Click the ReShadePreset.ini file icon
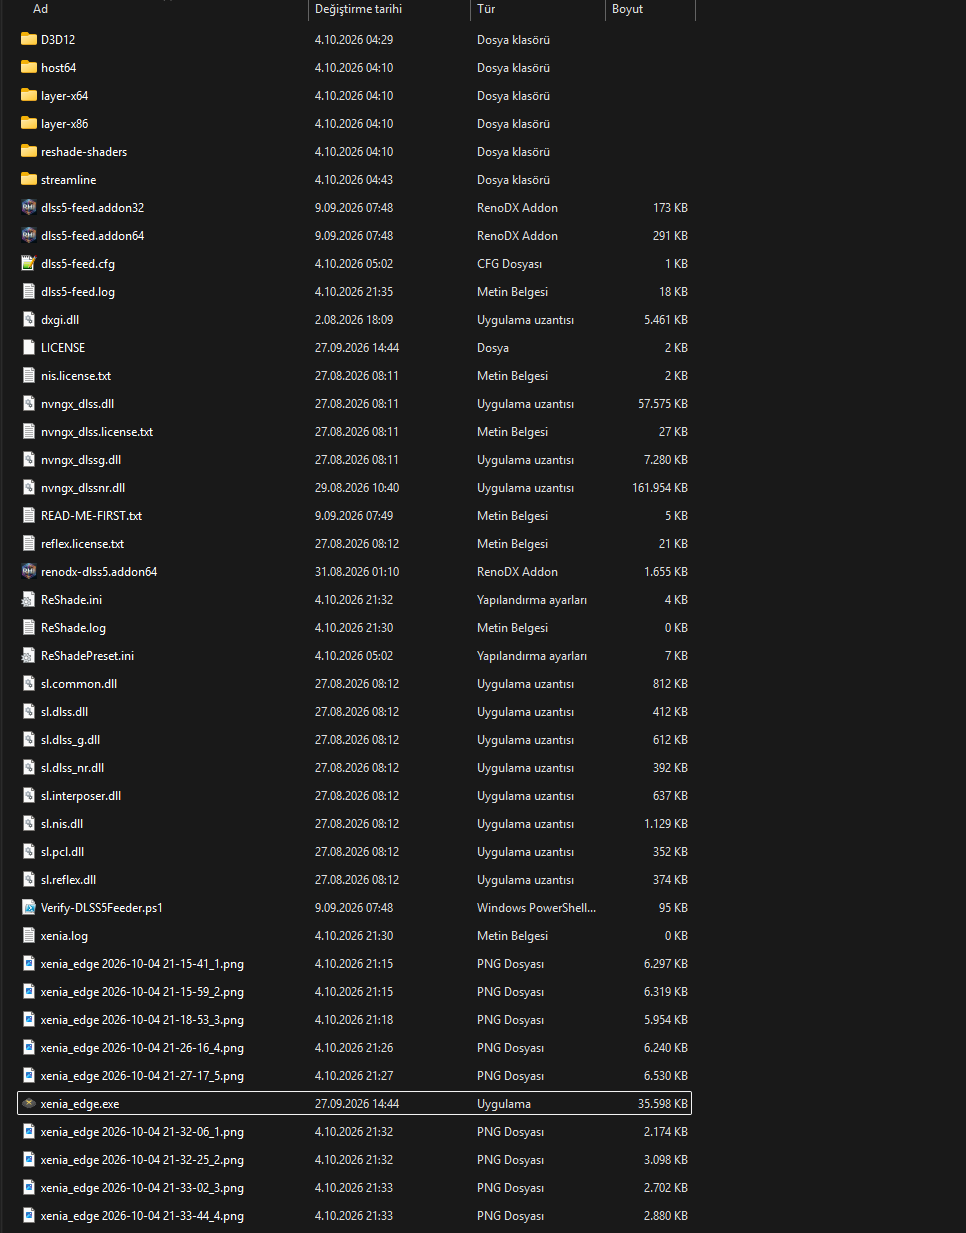Viewport: 966px width, 1233px height. 29,656
